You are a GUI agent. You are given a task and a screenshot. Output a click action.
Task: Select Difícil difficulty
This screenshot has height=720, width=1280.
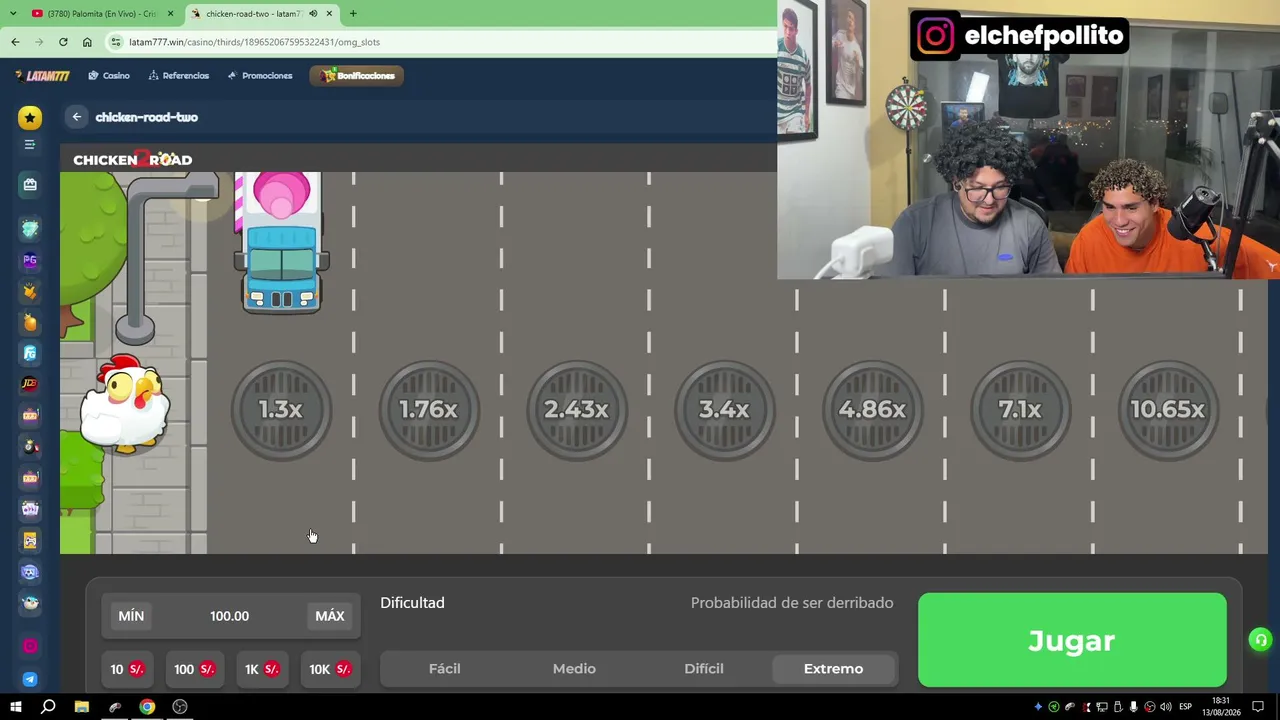point(704,669)
